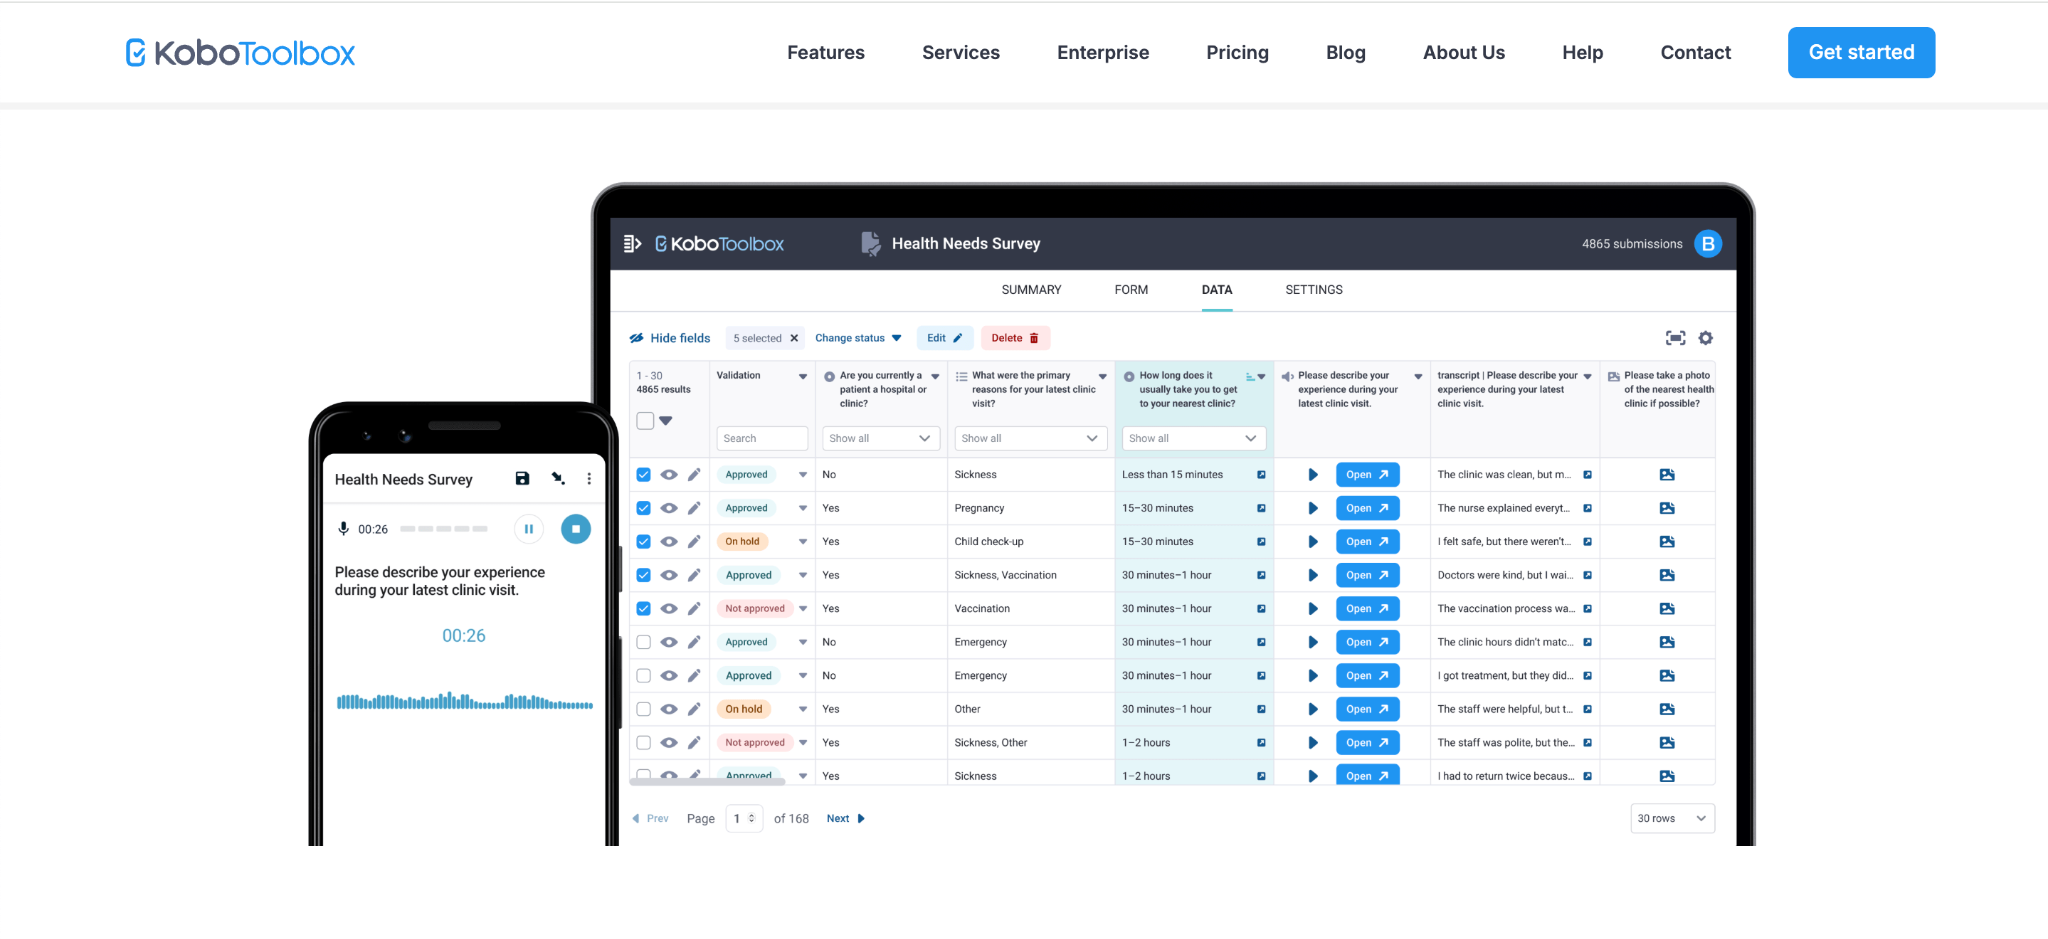Open table settings gear icon
Image resolution: width=2048 pixels, height=939 pixels.
point(1706,338)
